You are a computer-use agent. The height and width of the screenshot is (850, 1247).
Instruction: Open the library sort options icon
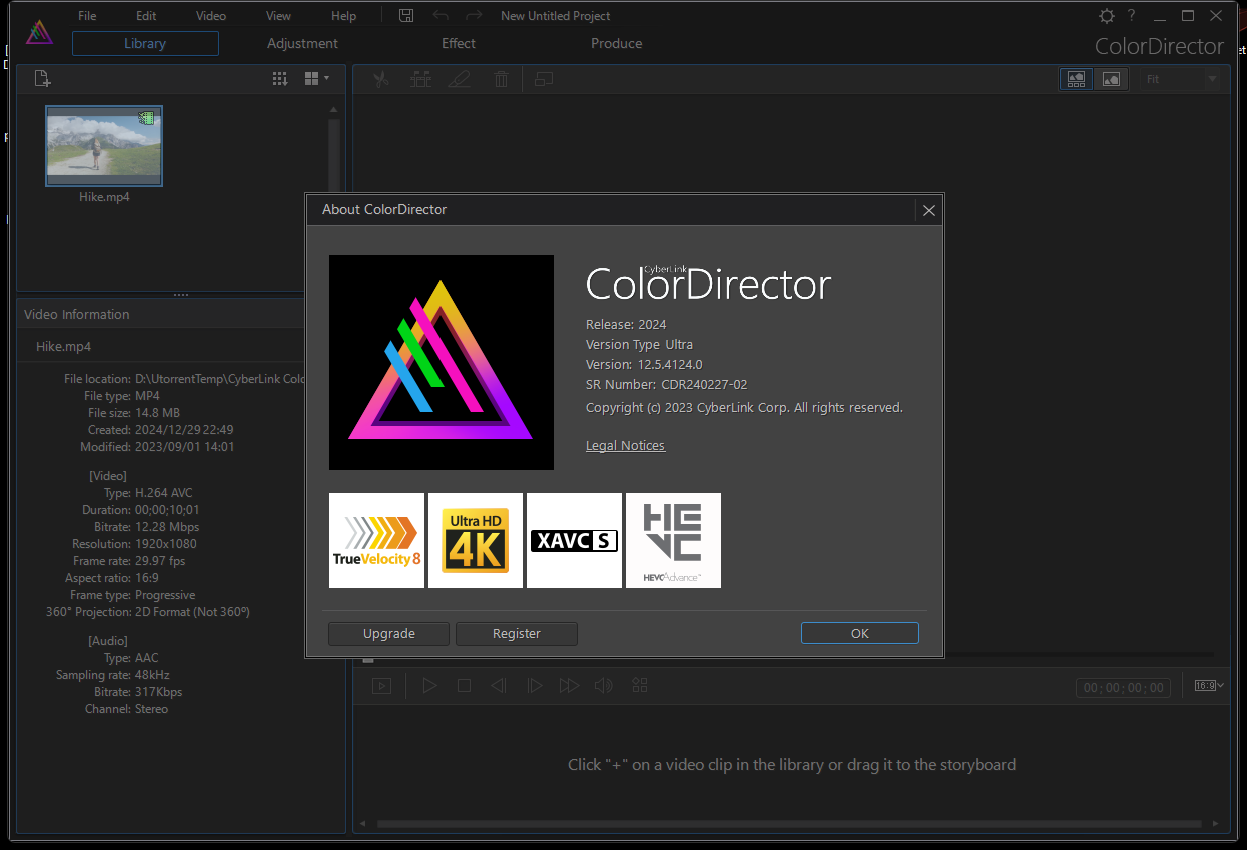[280, 79]
